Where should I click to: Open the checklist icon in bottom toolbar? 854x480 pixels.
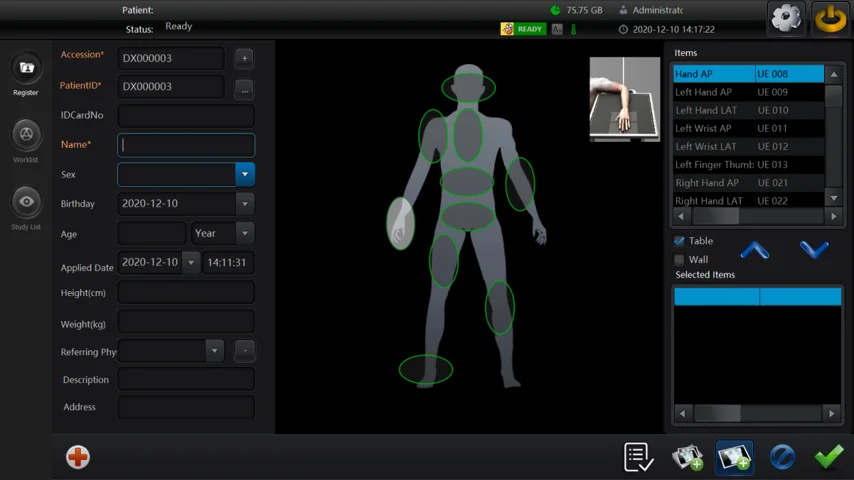(638, 457)
